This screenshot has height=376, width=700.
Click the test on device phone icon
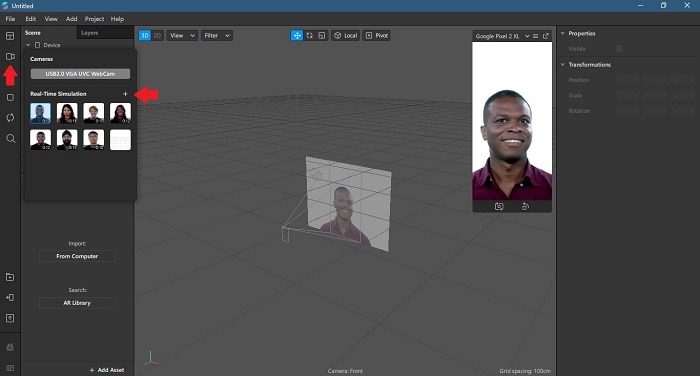click(10, 297)
